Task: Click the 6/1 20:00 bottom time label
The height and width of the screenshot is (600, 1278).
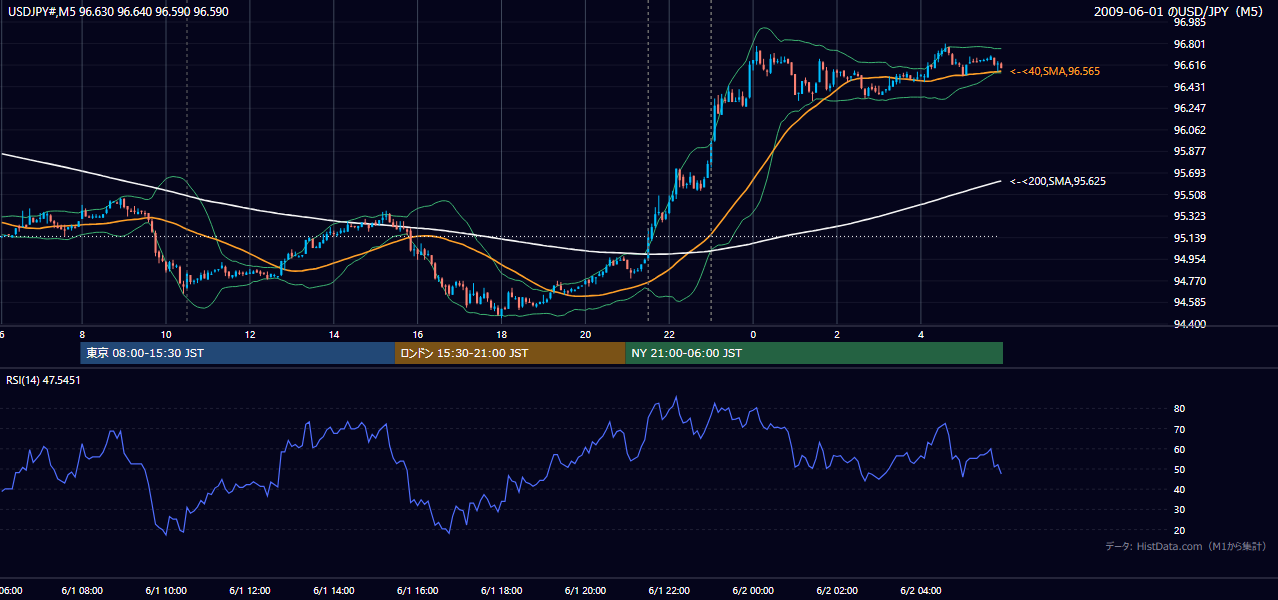Action: [586, 591]
